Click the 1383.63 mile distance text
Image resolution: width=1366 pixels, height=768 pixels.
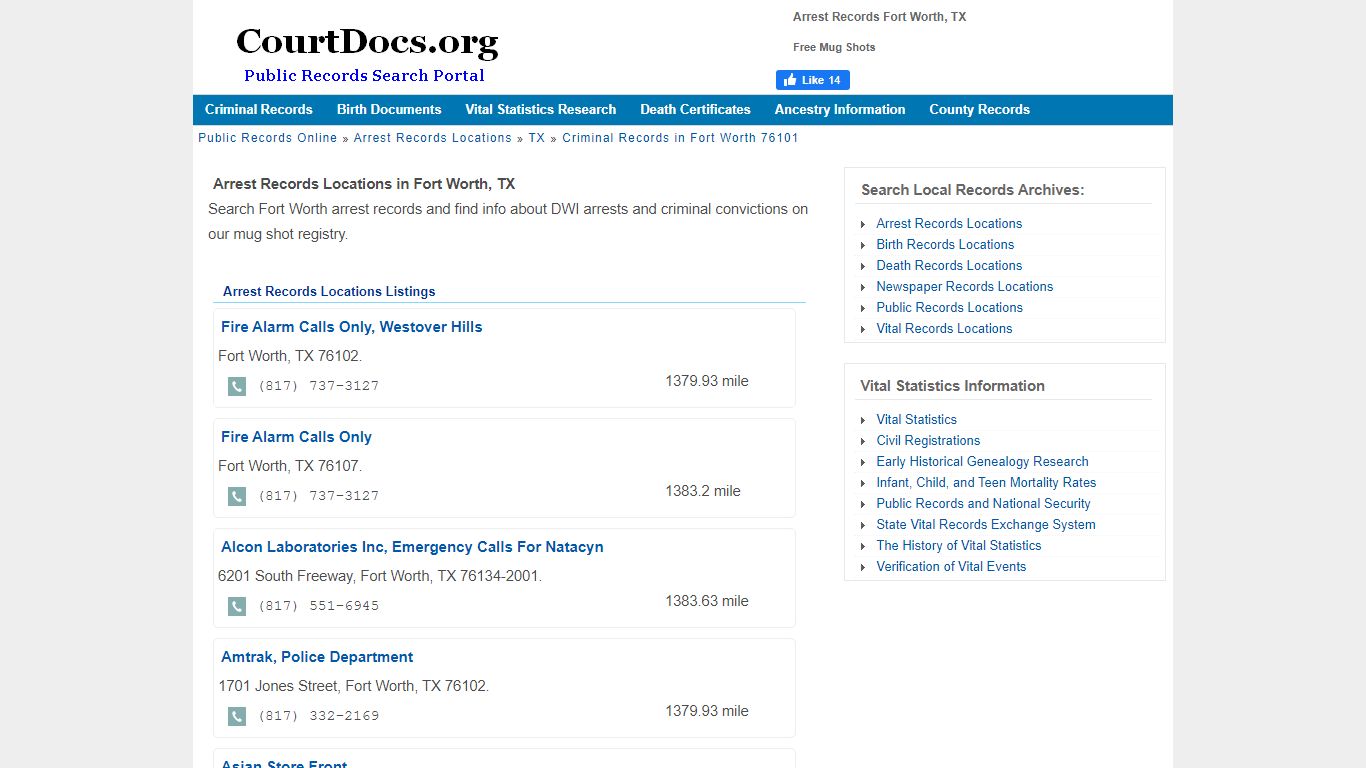pos(707,601)
